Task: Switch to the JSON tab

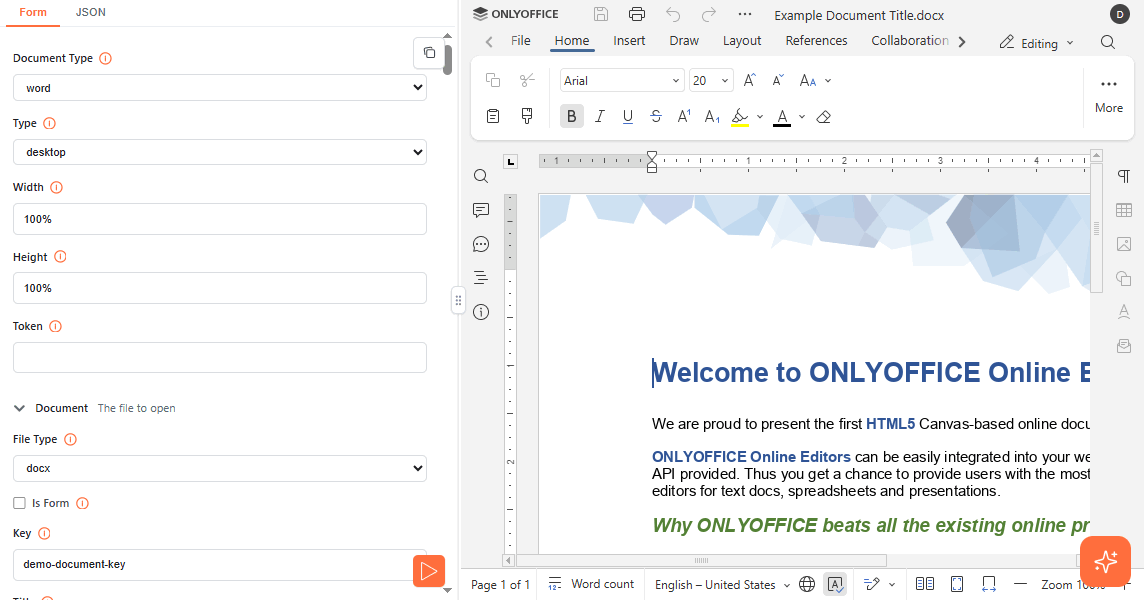Action: [x=91, y=12]
